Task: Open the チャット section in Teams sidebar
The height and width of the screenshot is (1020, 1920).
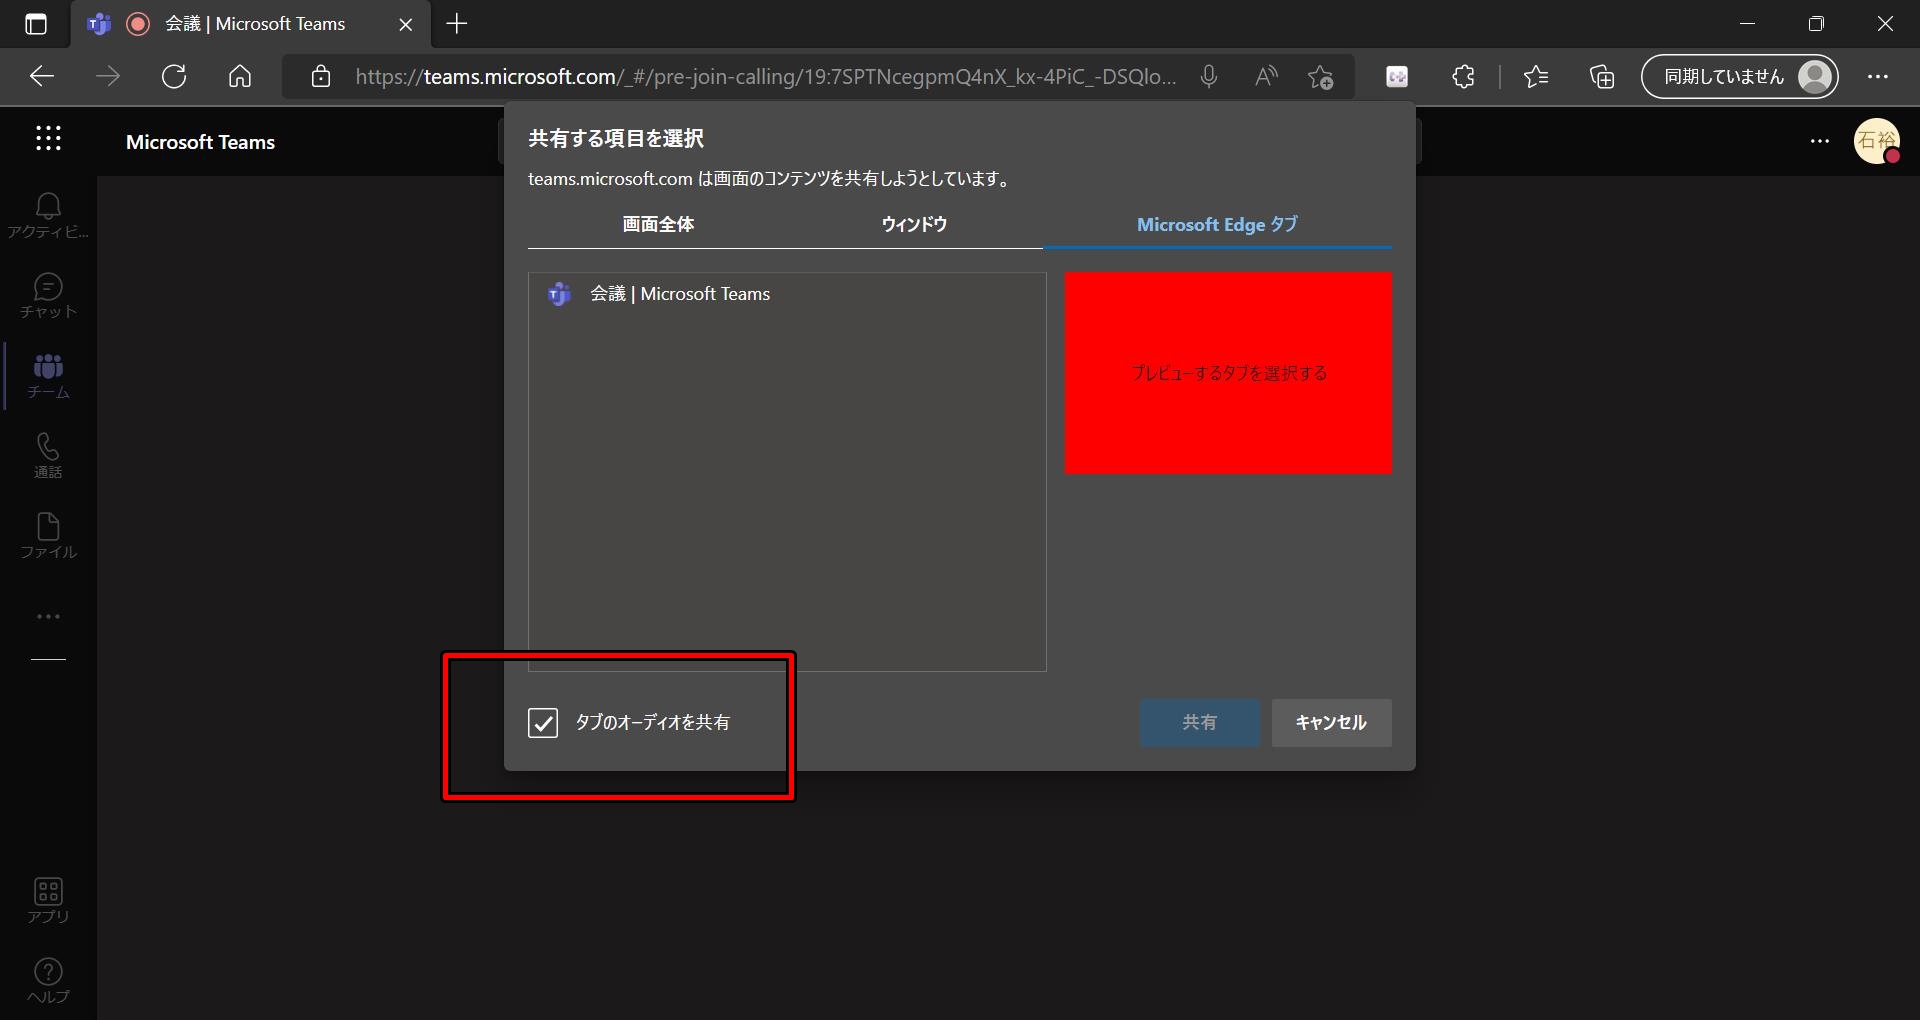Action: pyautogui.click(x=47, y=295)
